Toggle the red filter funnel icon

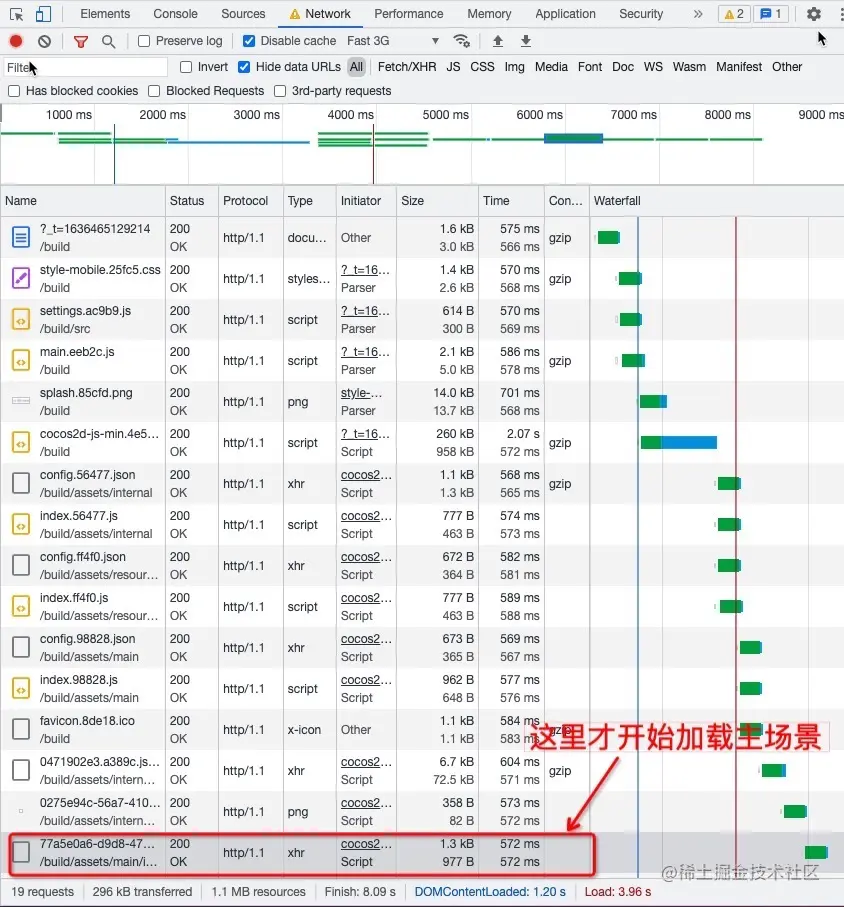81,41
